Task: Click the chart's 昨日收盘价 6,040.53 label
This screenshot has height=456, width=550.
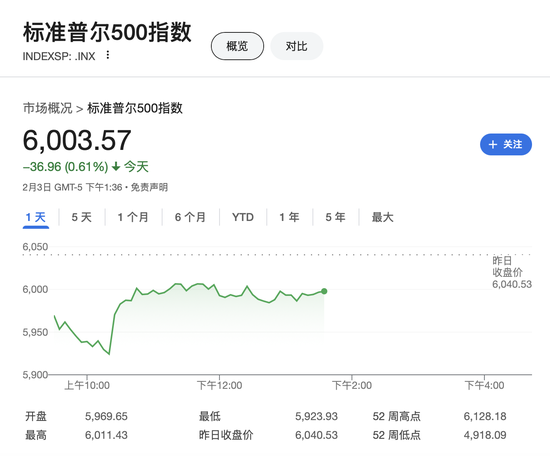Action: coord(512,272)
